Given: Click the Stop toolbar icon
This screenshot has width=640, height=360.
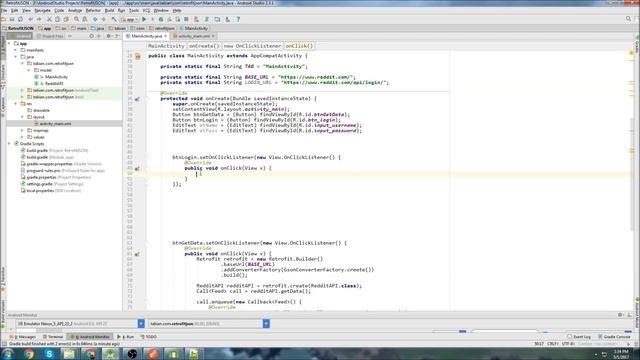Looking at the screenshot, I should click(x=186, y=19).
